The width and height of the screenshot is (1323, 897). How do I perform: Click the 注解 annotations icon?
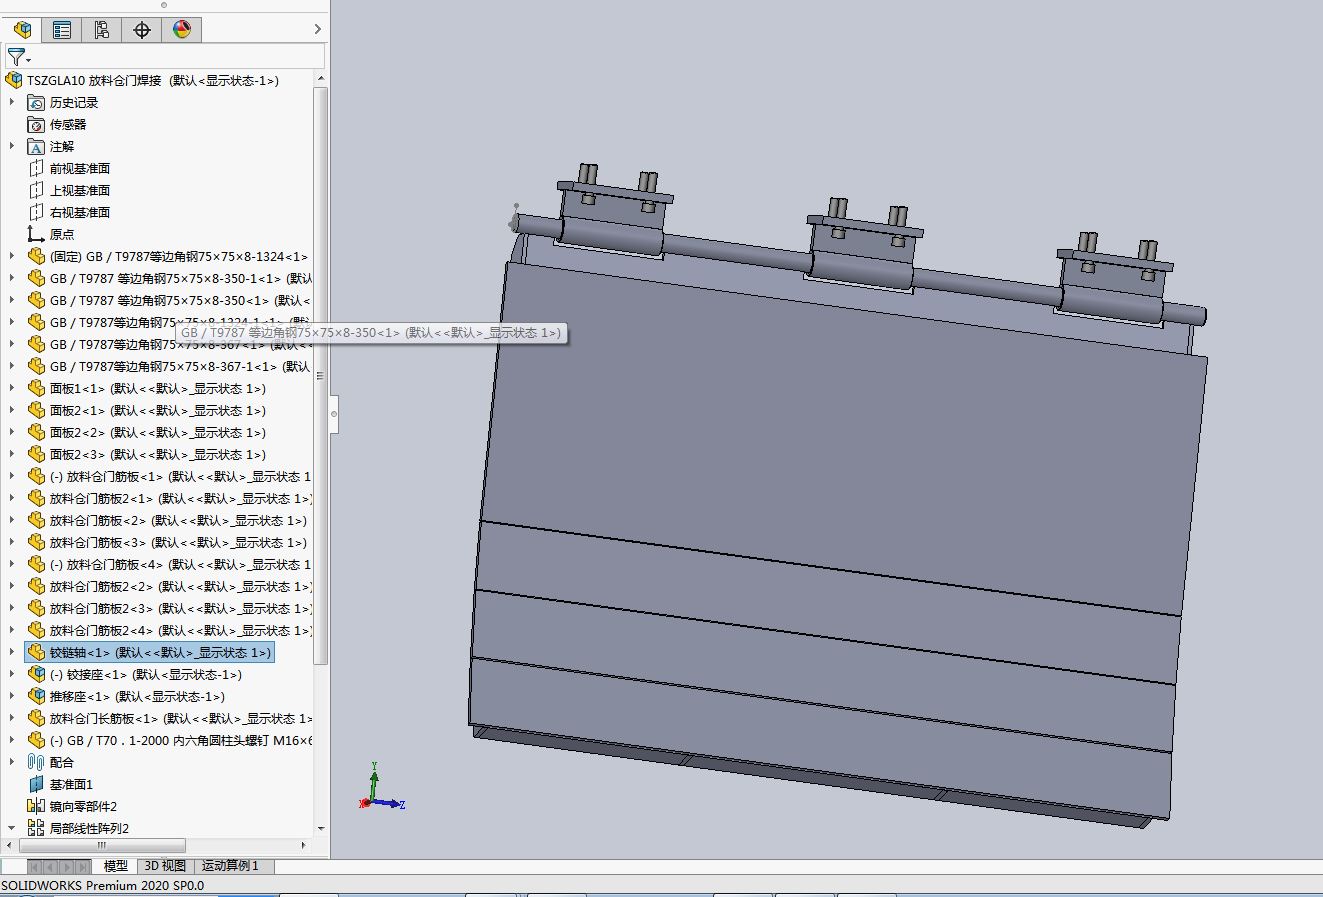(36, 147)
